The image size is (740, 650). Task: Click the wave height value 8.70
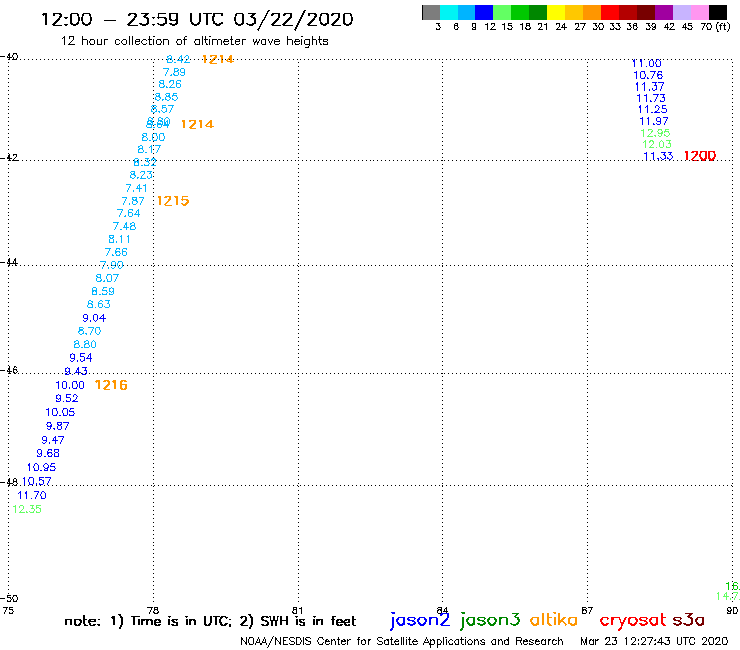click(x=90, y=331)
